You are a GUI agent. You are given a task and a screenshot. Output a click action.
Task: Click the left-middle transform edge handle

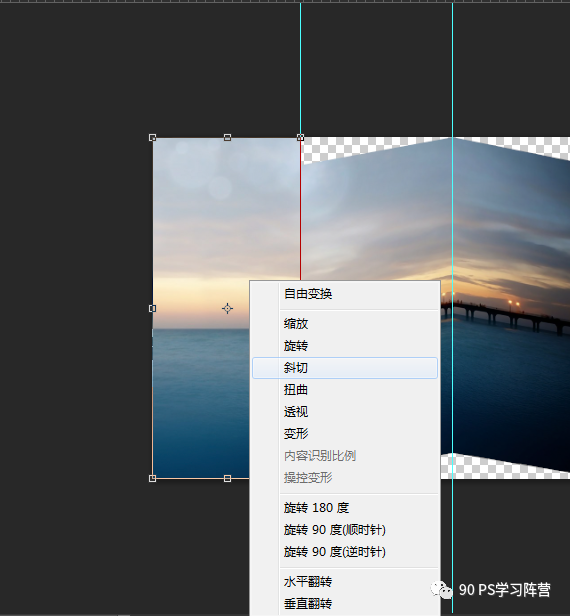tap(152, 308)
